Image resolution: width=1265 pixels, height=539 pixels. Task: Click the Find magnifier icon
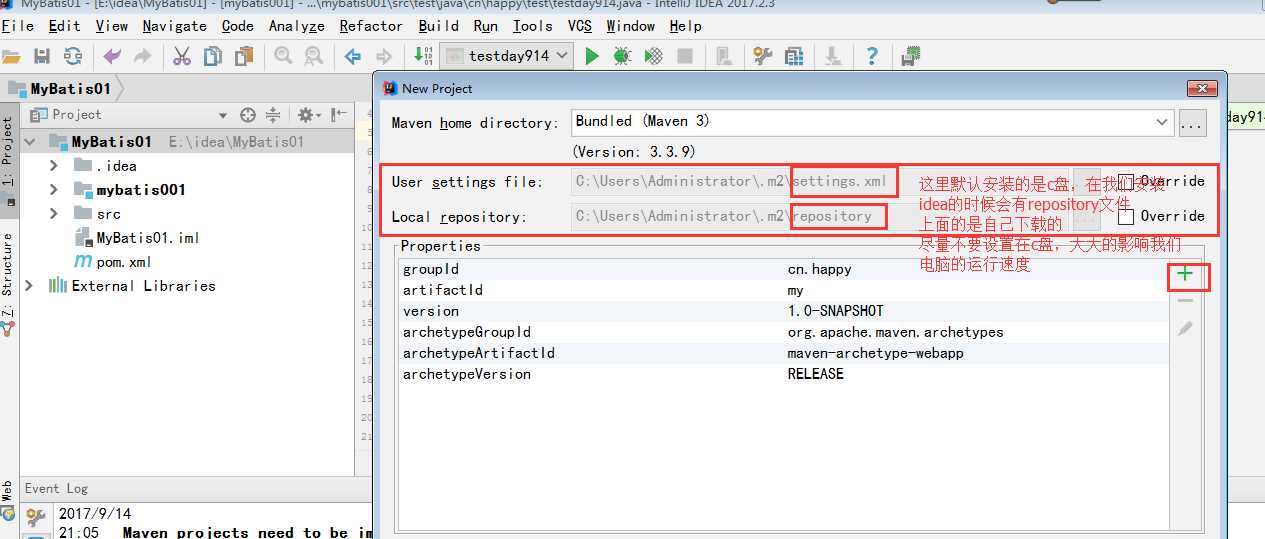[282, 56]
